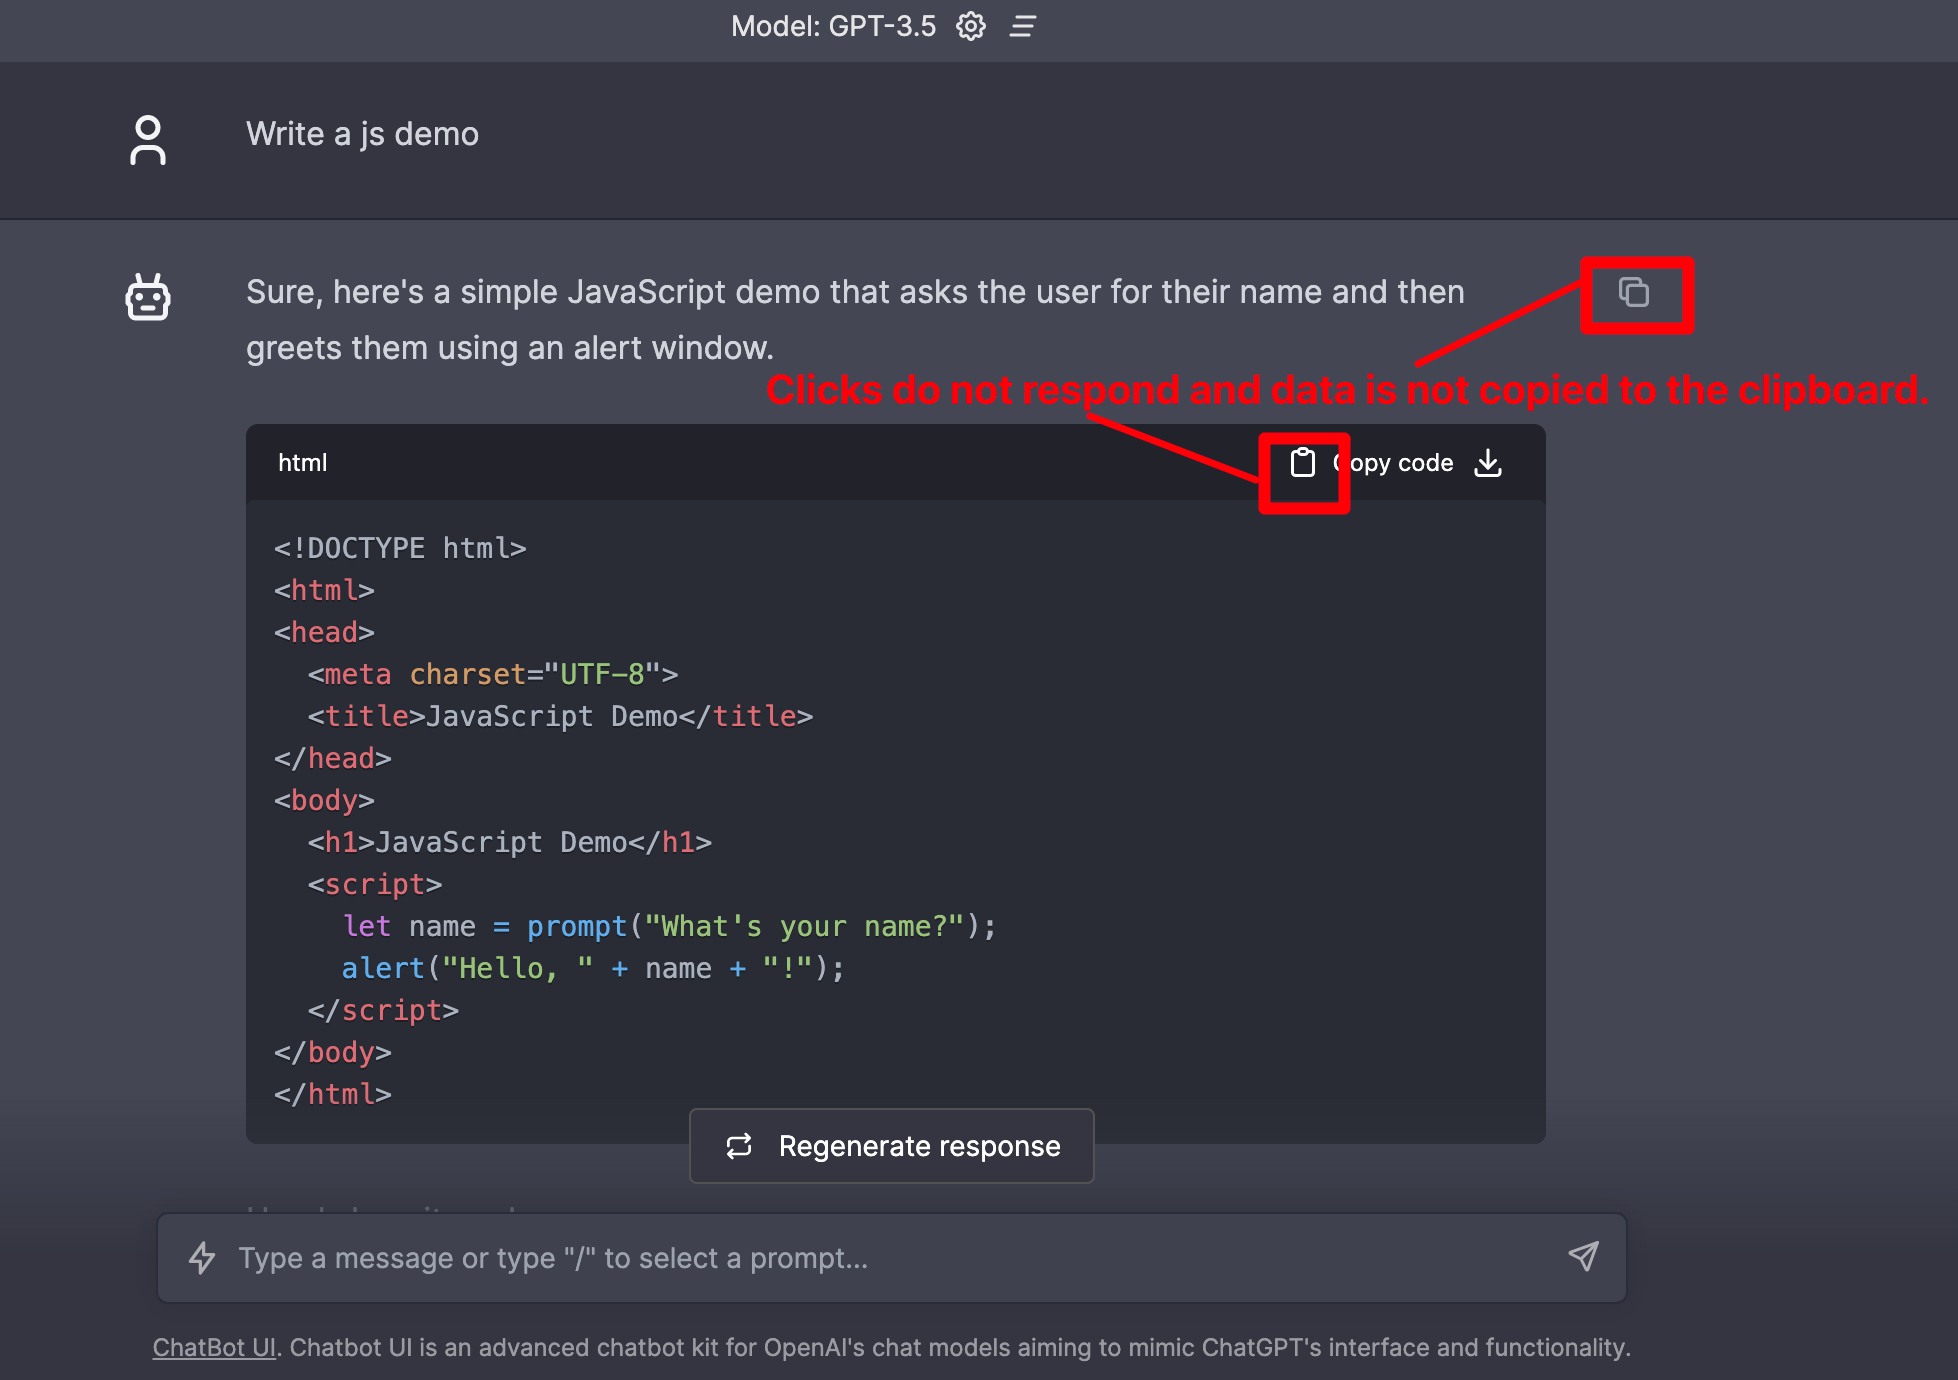The width and height of the screenshot is (1958, 1380).
Task: Send message with paper plane icon
Action: [1584, 1257]
